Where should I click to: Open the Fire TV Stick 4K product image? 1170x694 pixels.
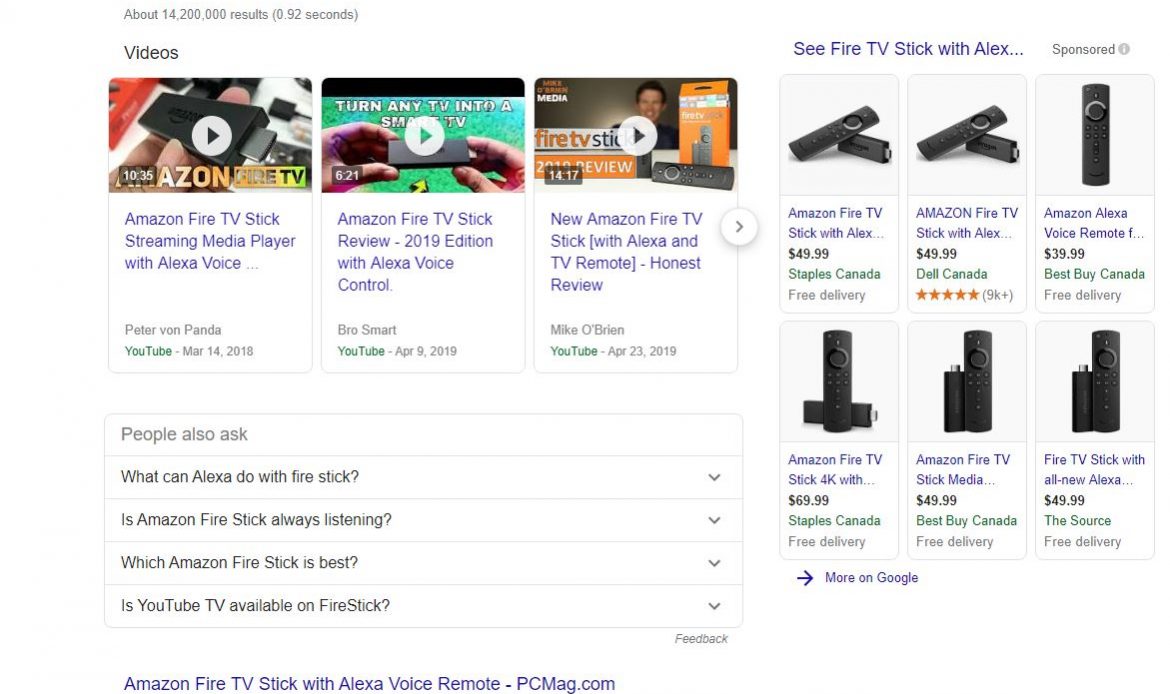click(x=839, y=381)
